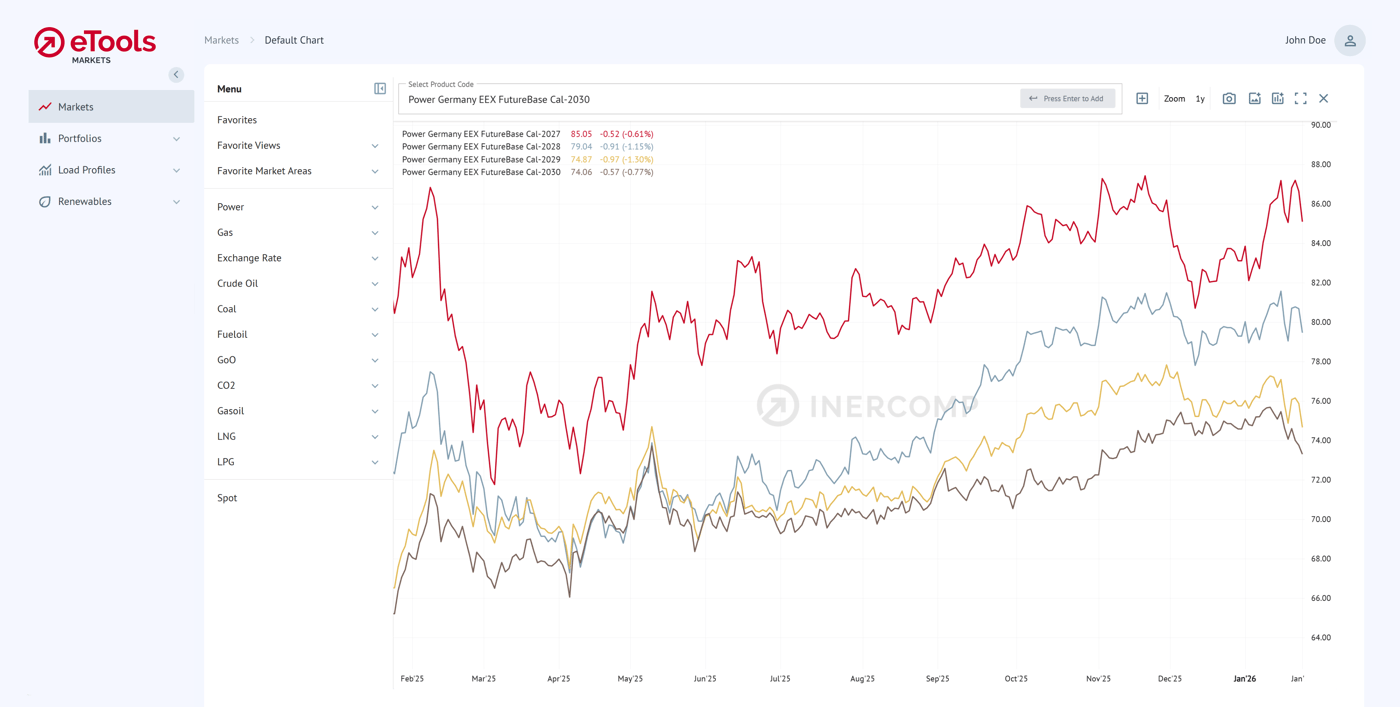The width and height of the screenshot is (1400, 707).
Task: Select legend entry FutureBase Cal-2029
Action: coord(481,160)
